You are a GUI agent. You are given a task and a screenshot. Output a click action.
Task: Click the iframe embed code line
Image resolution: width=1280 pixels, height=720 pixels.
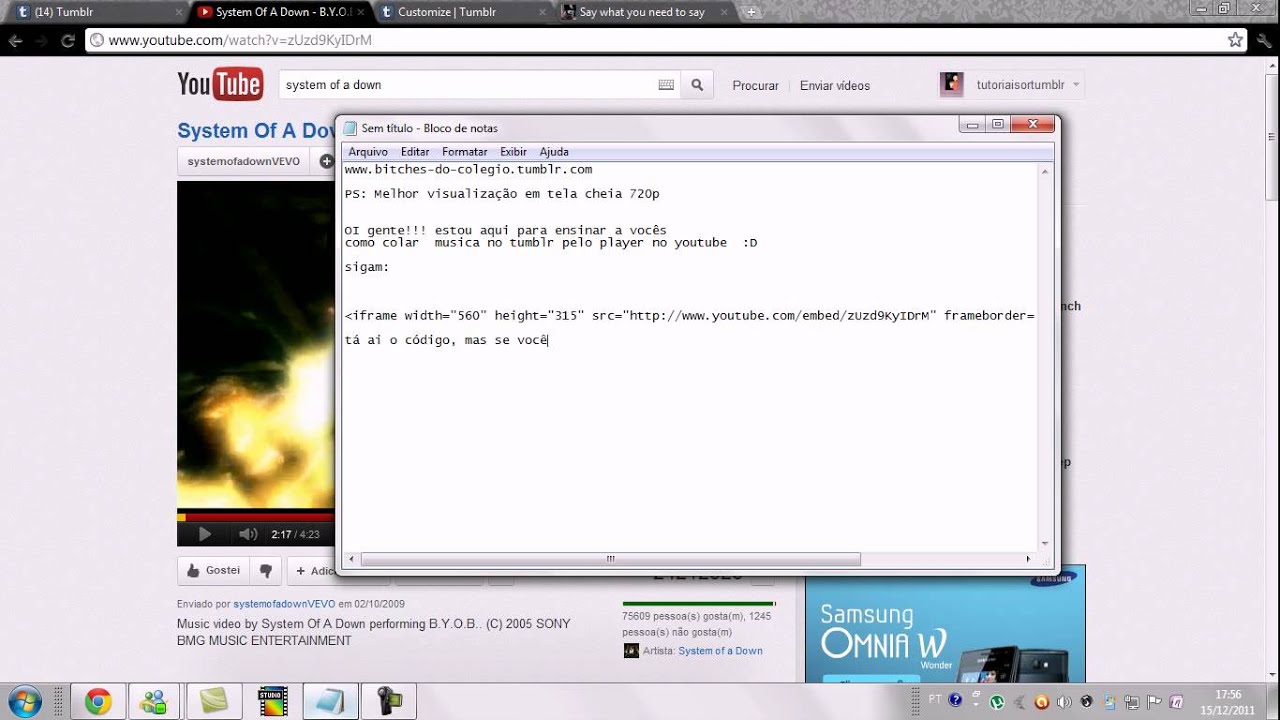coord(689,315)
